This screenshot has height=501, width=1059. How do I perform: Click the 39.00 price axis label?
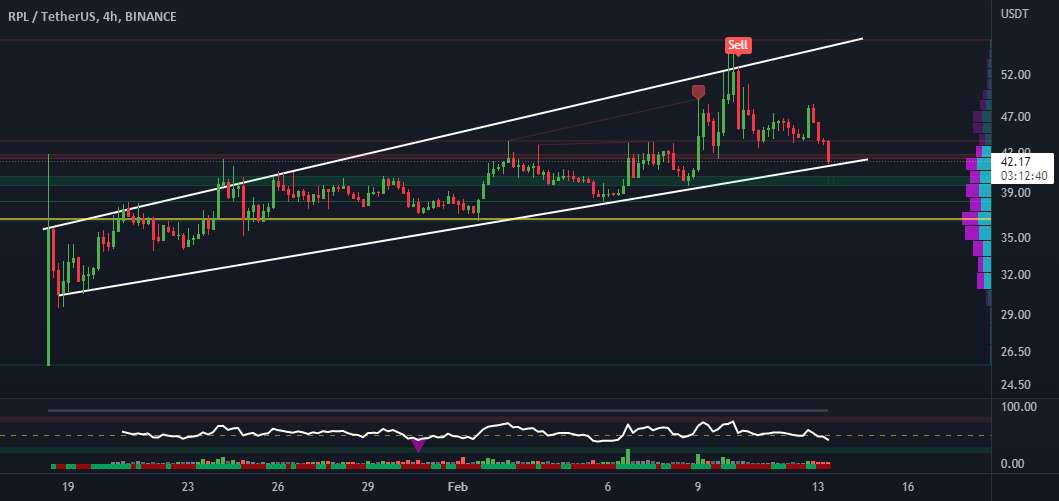1018,193
